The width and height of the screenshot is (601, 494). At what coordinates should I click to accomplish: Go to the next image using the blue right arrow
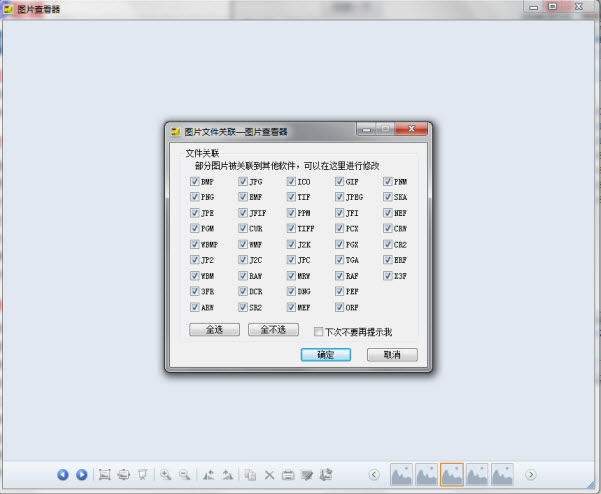click(x=82, y=475)
